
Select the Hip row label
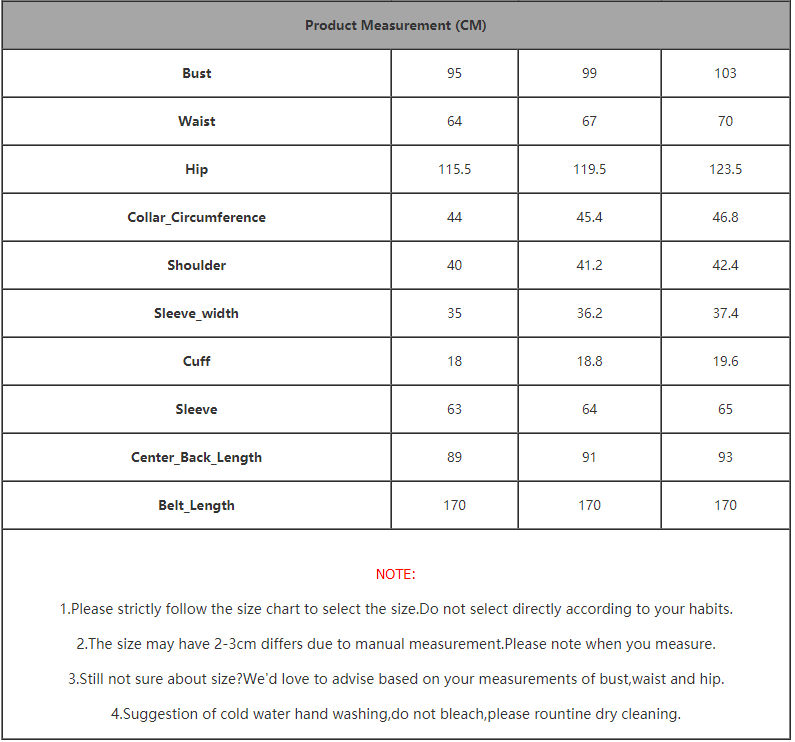pyautogui.click(x=197, y=169)
